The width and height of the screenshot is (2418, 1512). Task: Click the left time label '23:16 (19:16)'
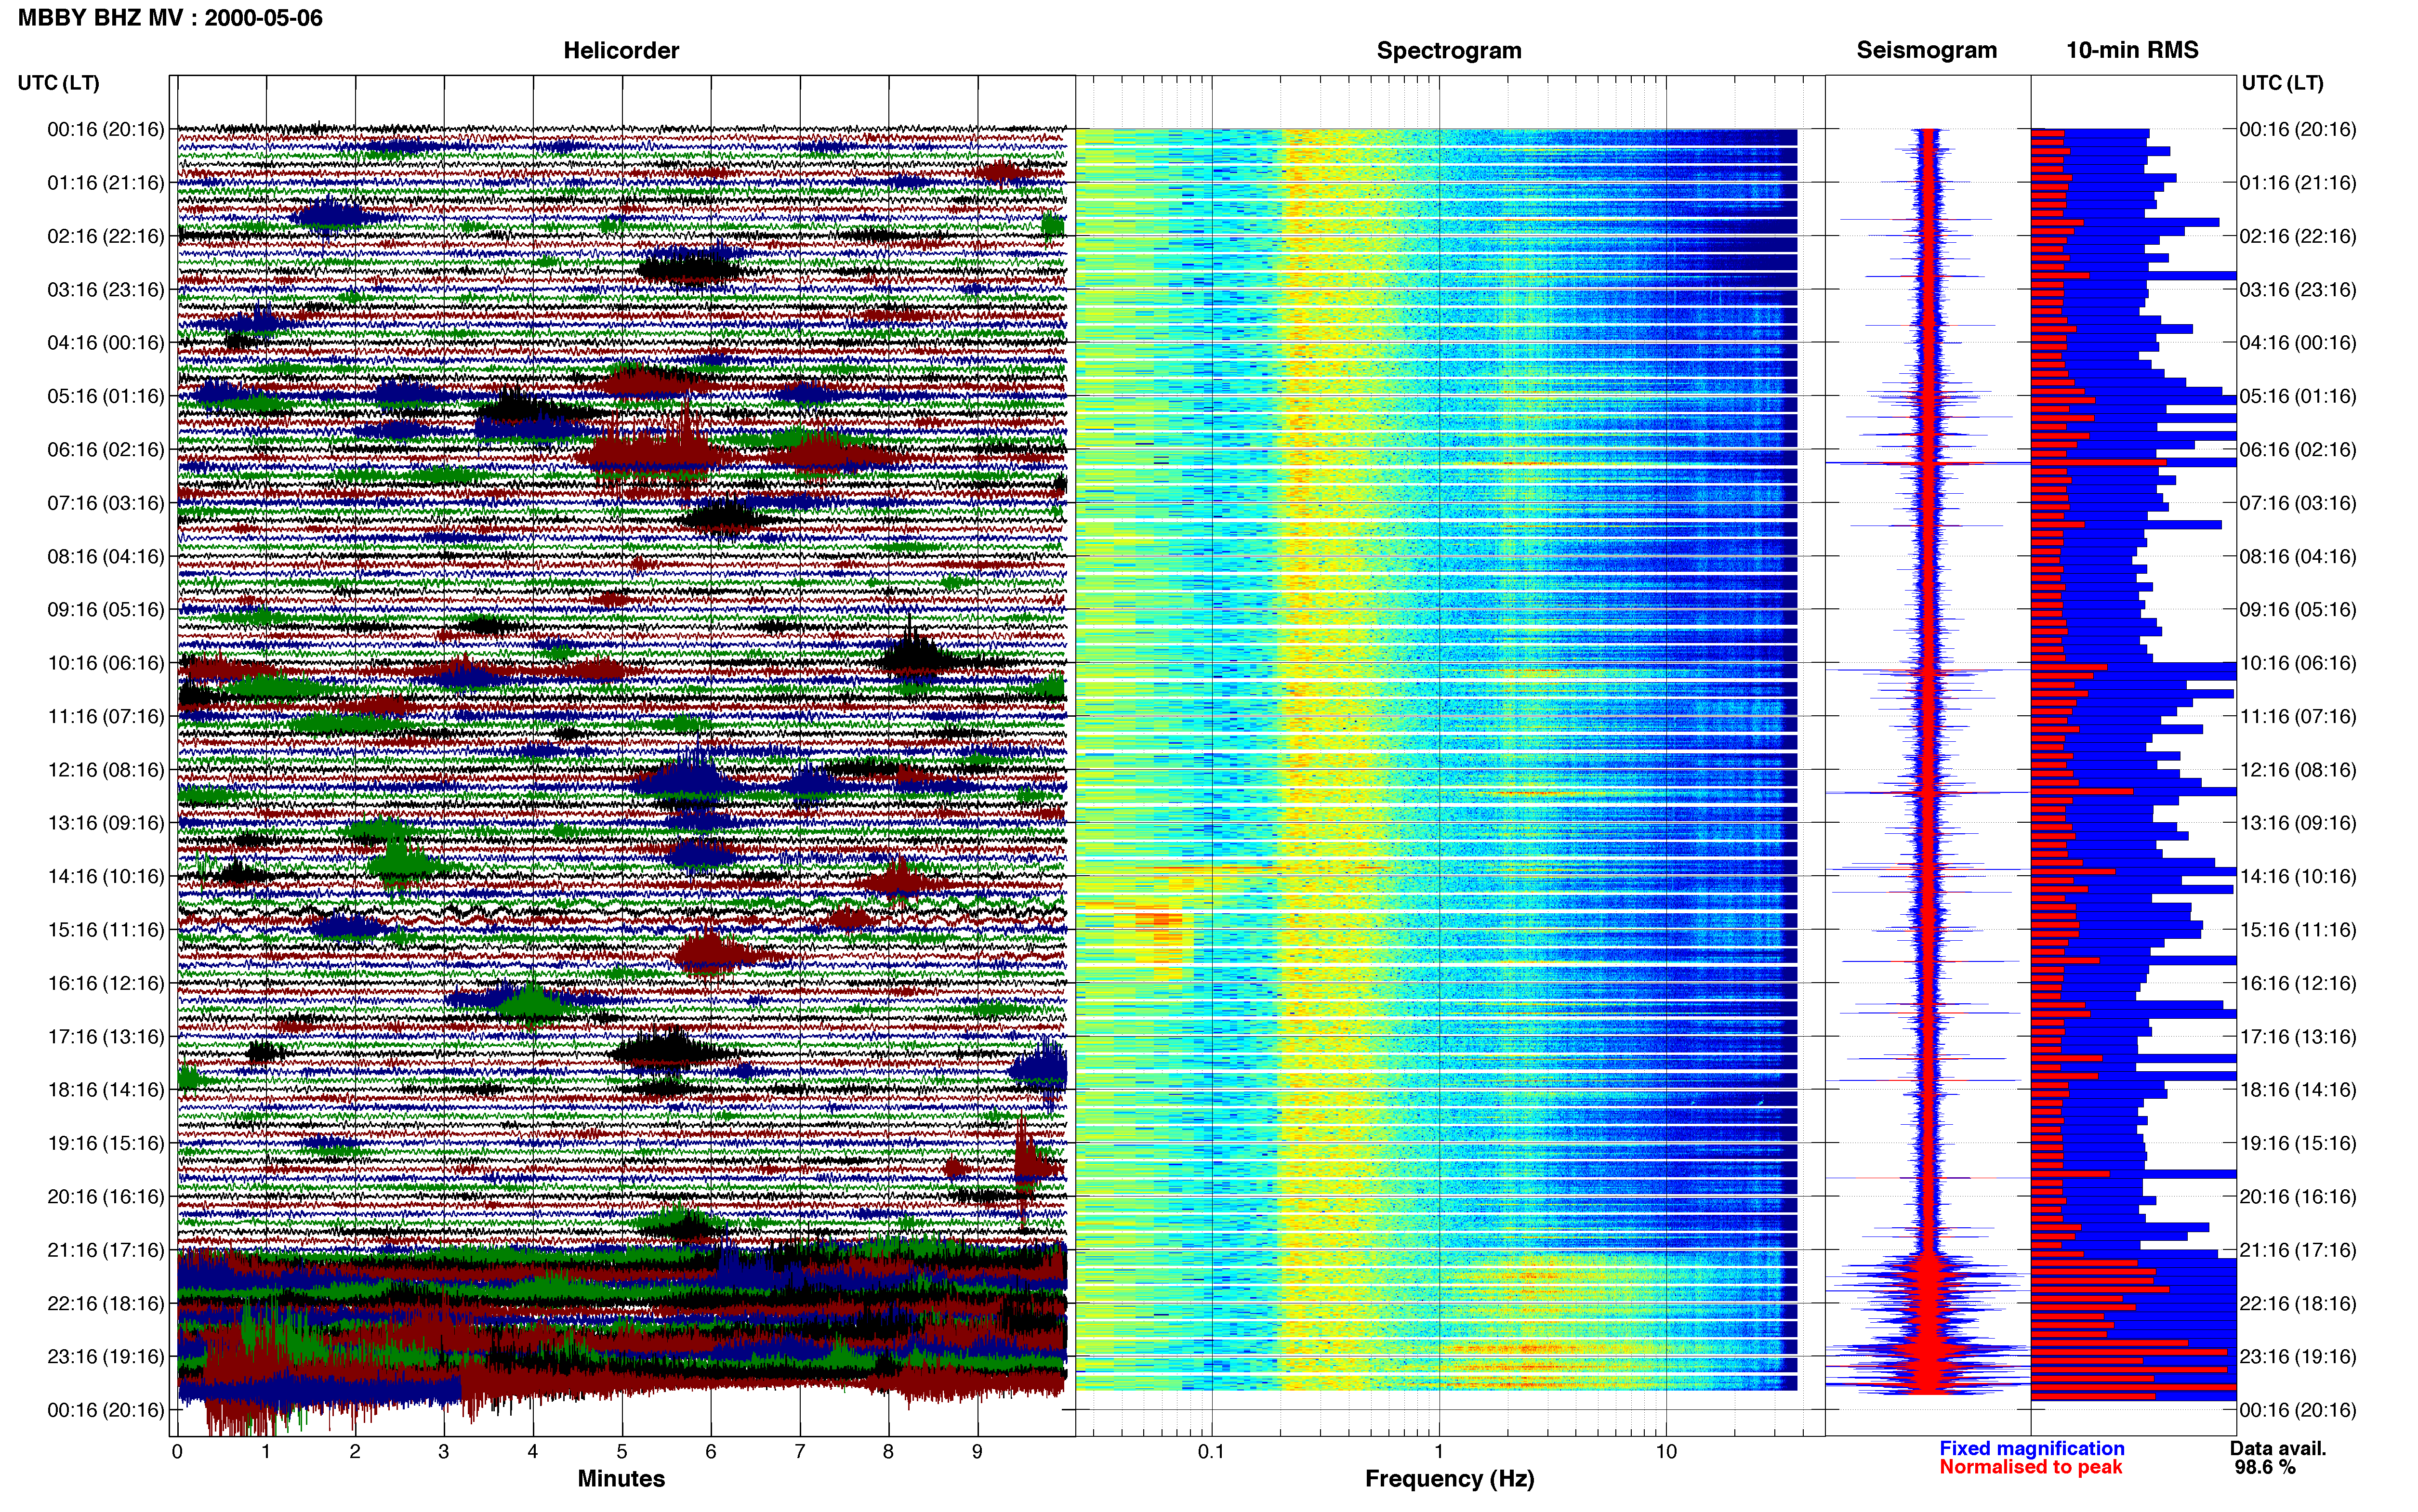coord(106,1356)
